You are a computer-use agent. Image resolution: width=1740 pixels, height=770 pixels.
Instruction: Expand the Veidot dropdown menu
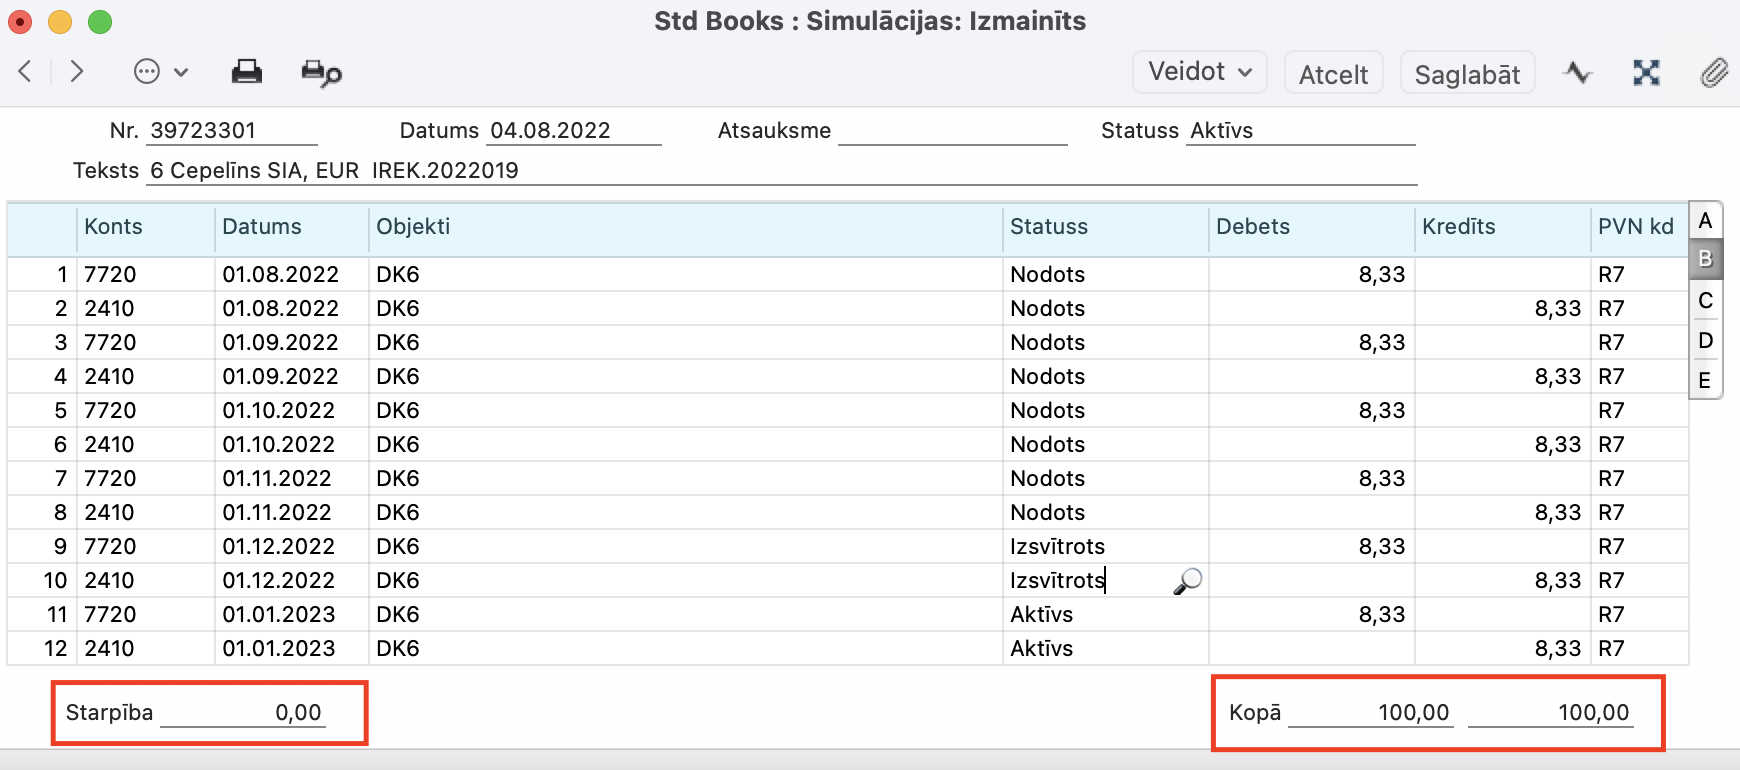(1199, 72)
